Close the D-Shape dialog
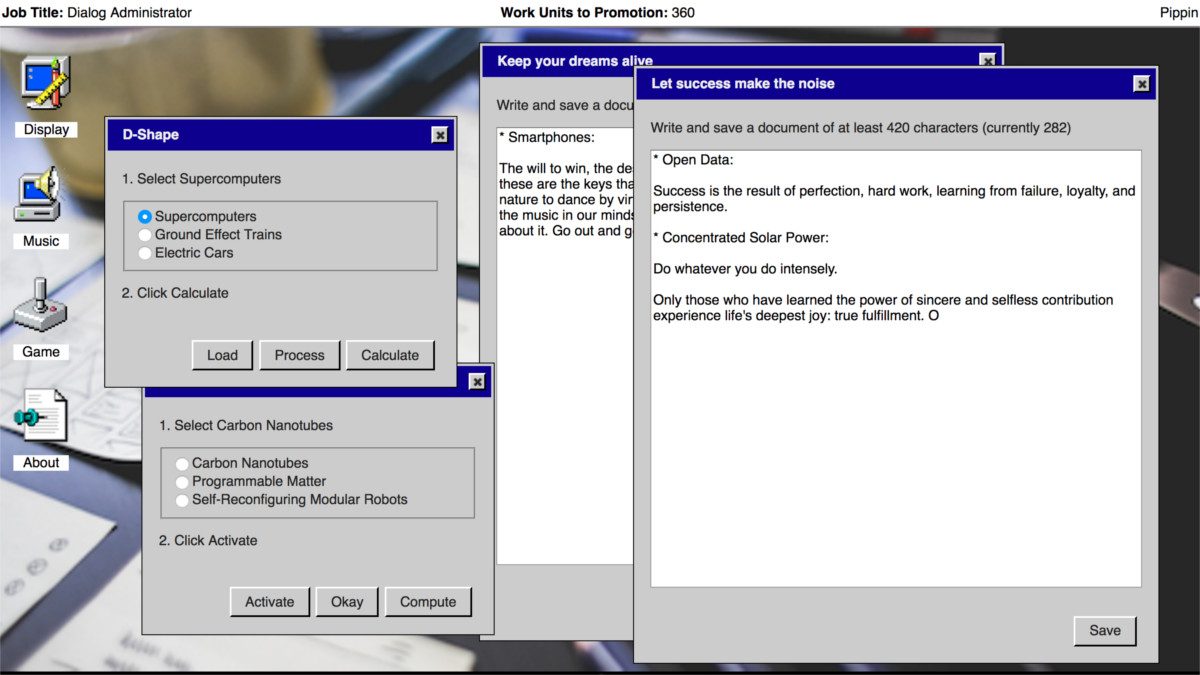Image resolution: width=1200 pixels, height=675 pixels. pos(439,135)
